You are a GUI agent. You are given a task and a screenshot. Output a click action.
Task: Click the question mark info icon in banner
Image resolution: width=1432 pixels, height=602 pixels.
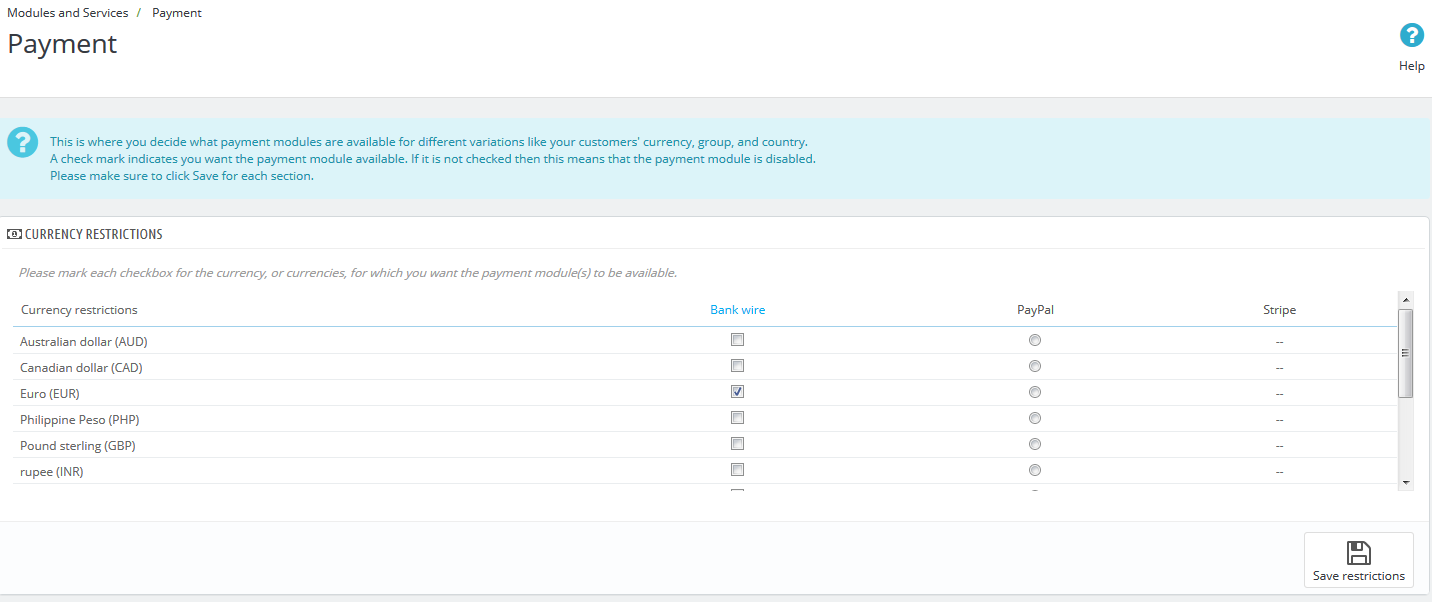tap(22, 143)
